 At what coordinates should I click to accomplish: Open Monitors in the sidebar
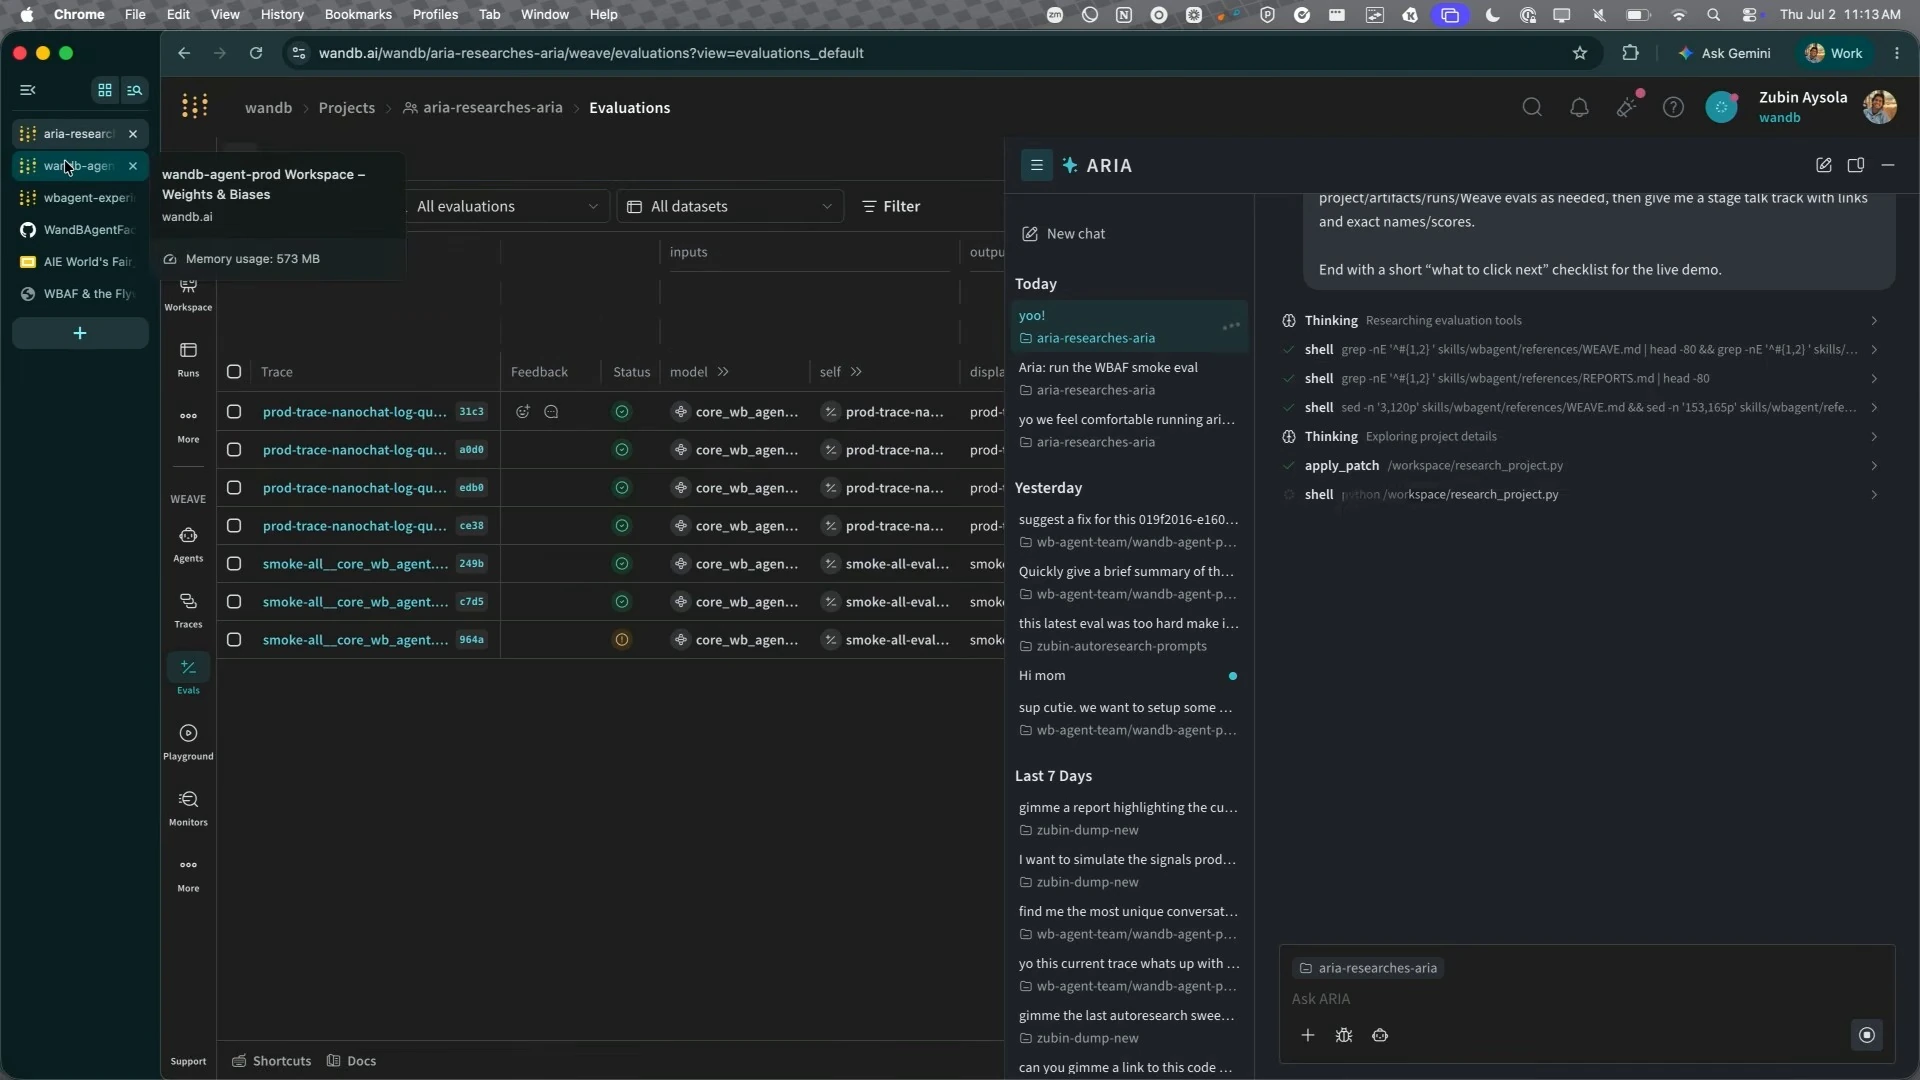188,808
